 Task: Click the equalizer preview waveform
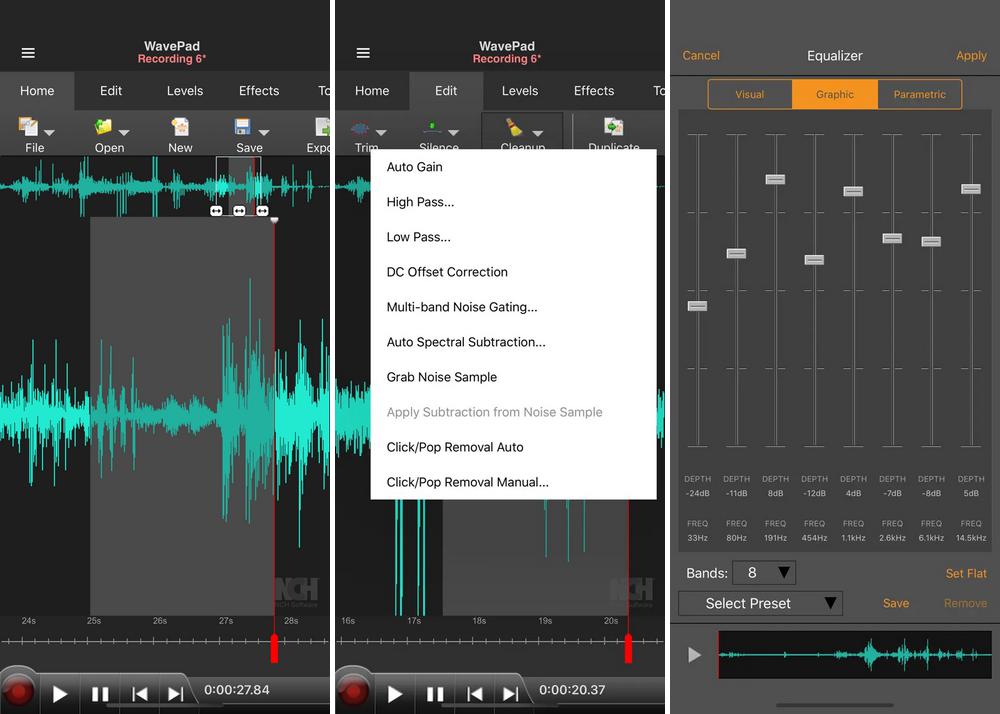click(855, 655)
